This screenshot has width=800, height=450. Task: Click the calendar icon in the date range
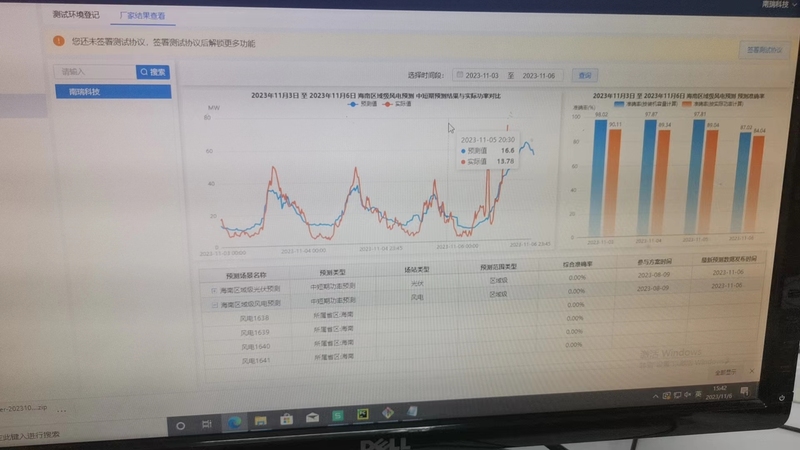tap(460, 74)
